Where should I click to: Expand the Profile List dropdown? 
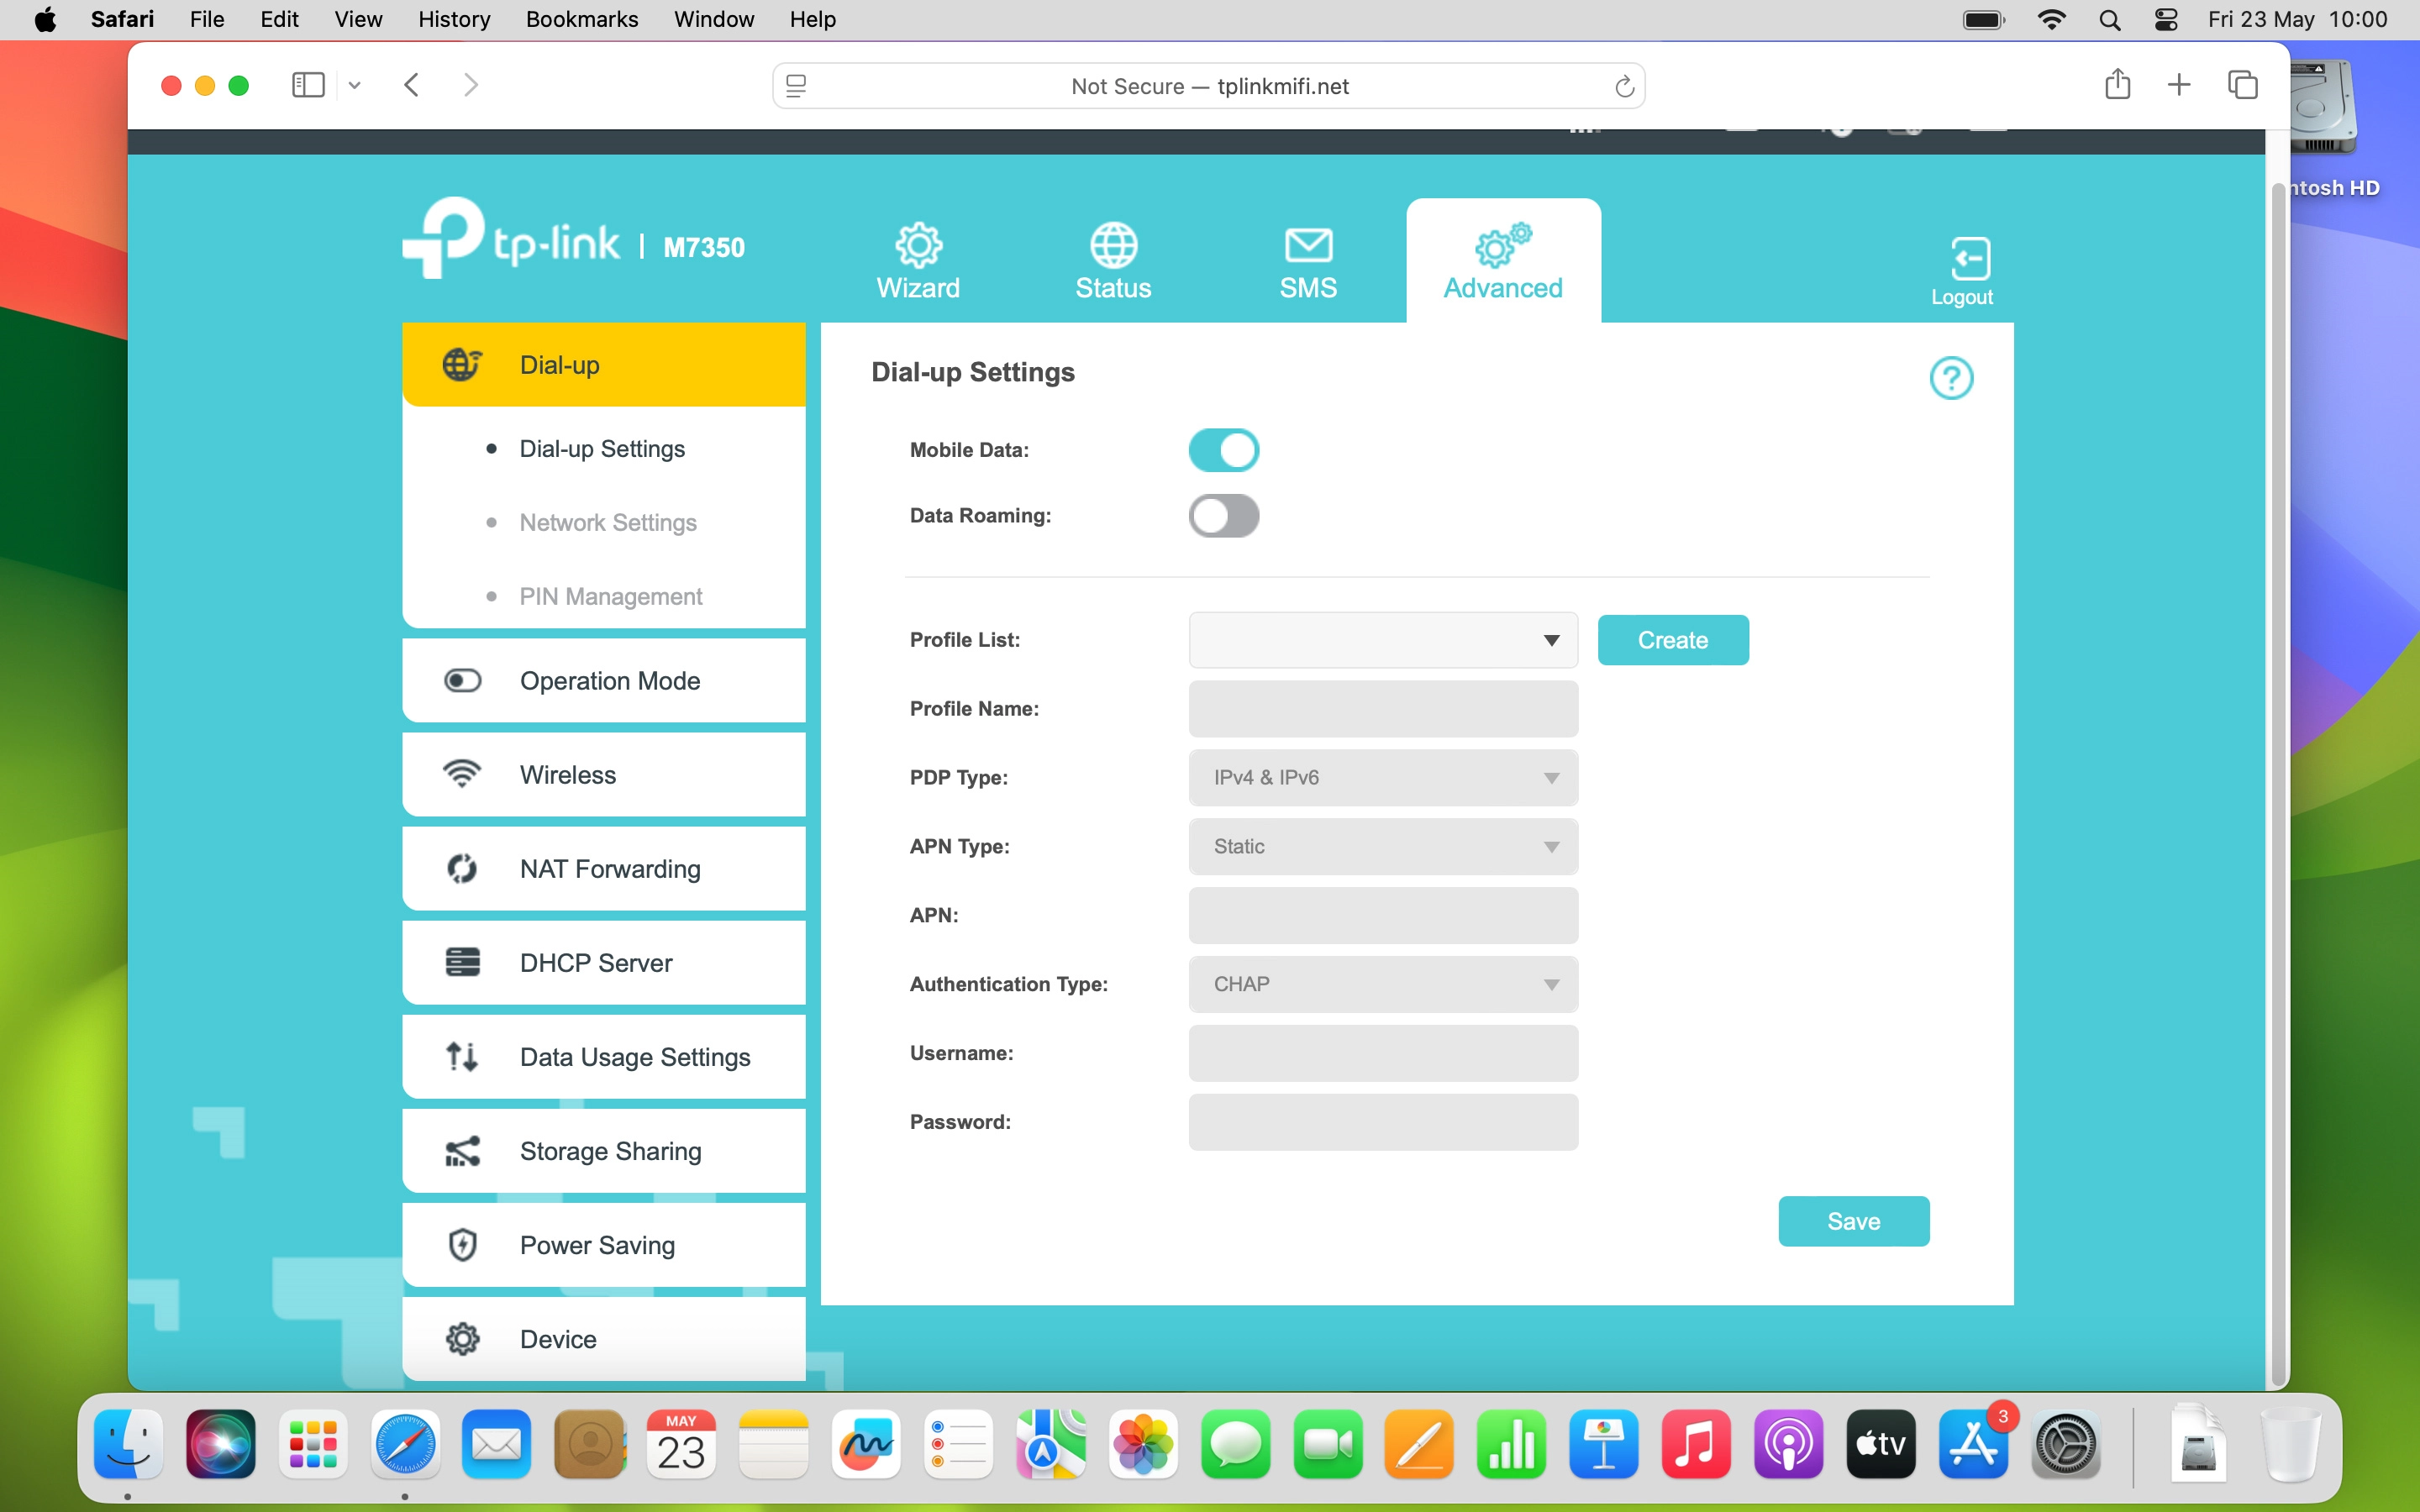(x=1382, y=640)
